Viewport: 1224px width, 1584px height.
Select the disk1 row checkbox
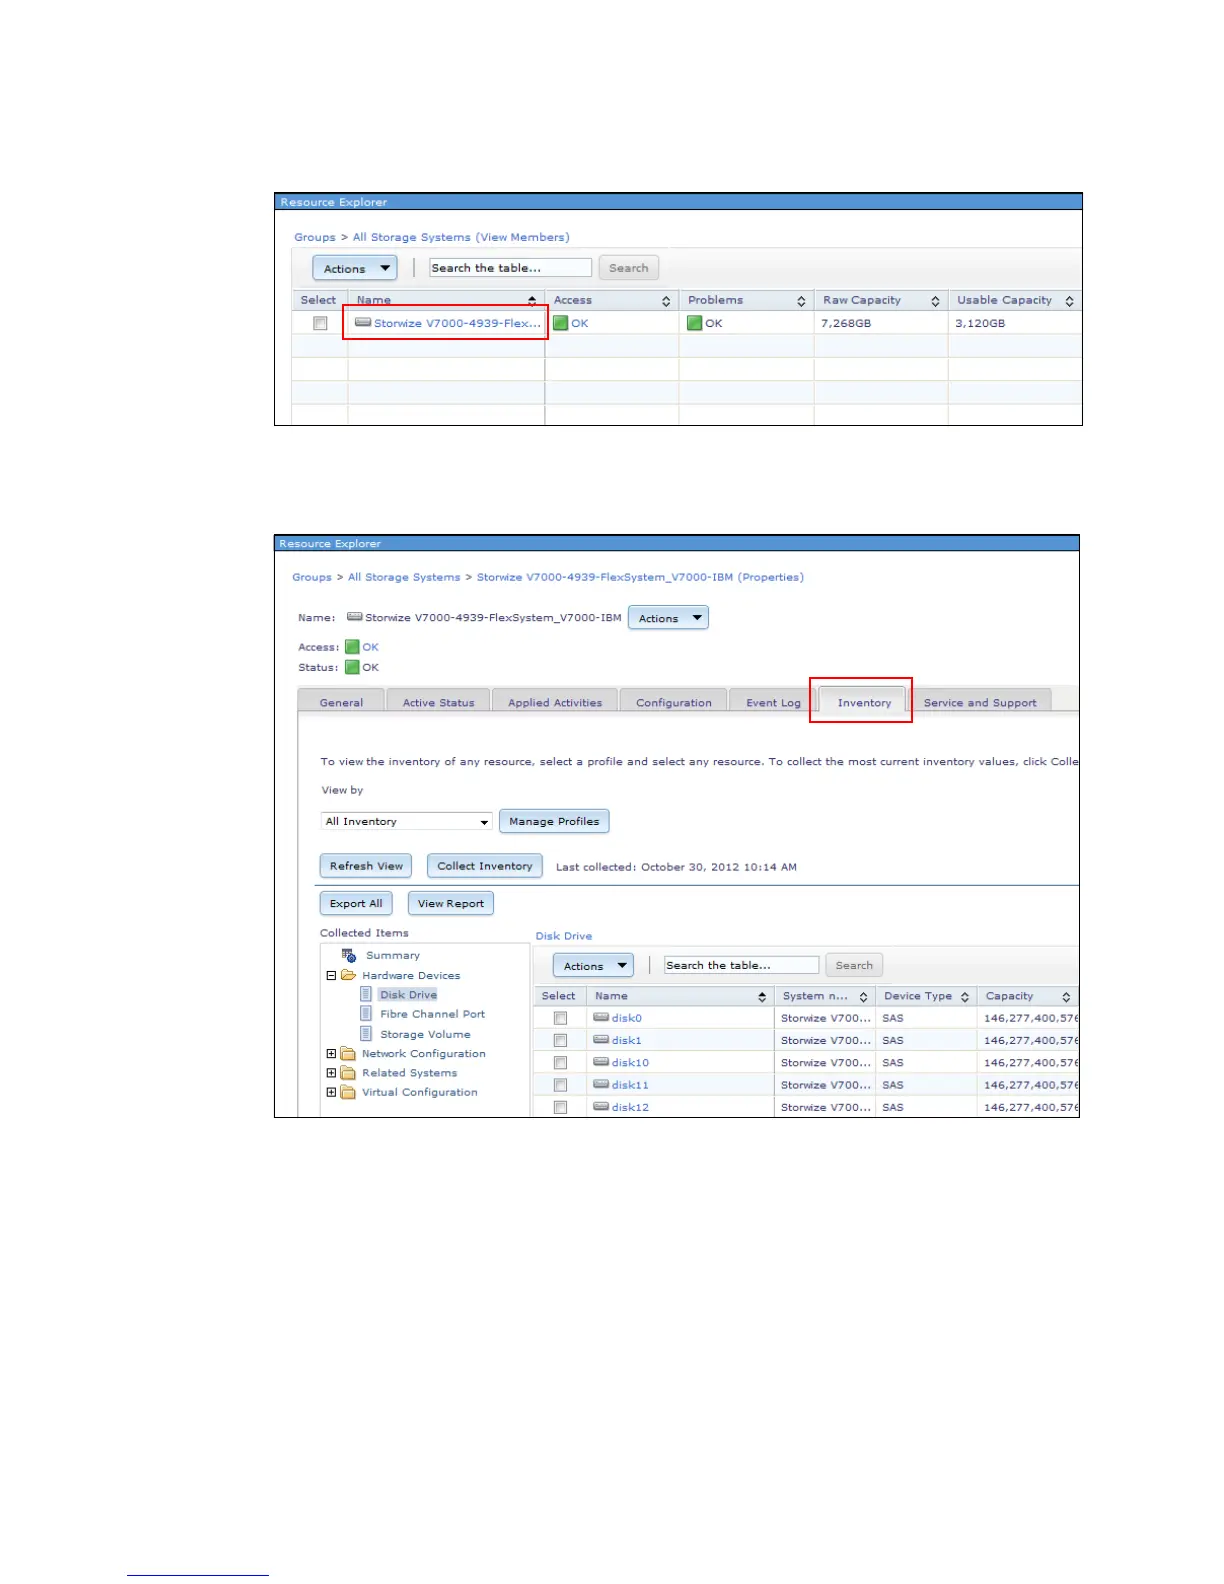(x=560, y=1040)
